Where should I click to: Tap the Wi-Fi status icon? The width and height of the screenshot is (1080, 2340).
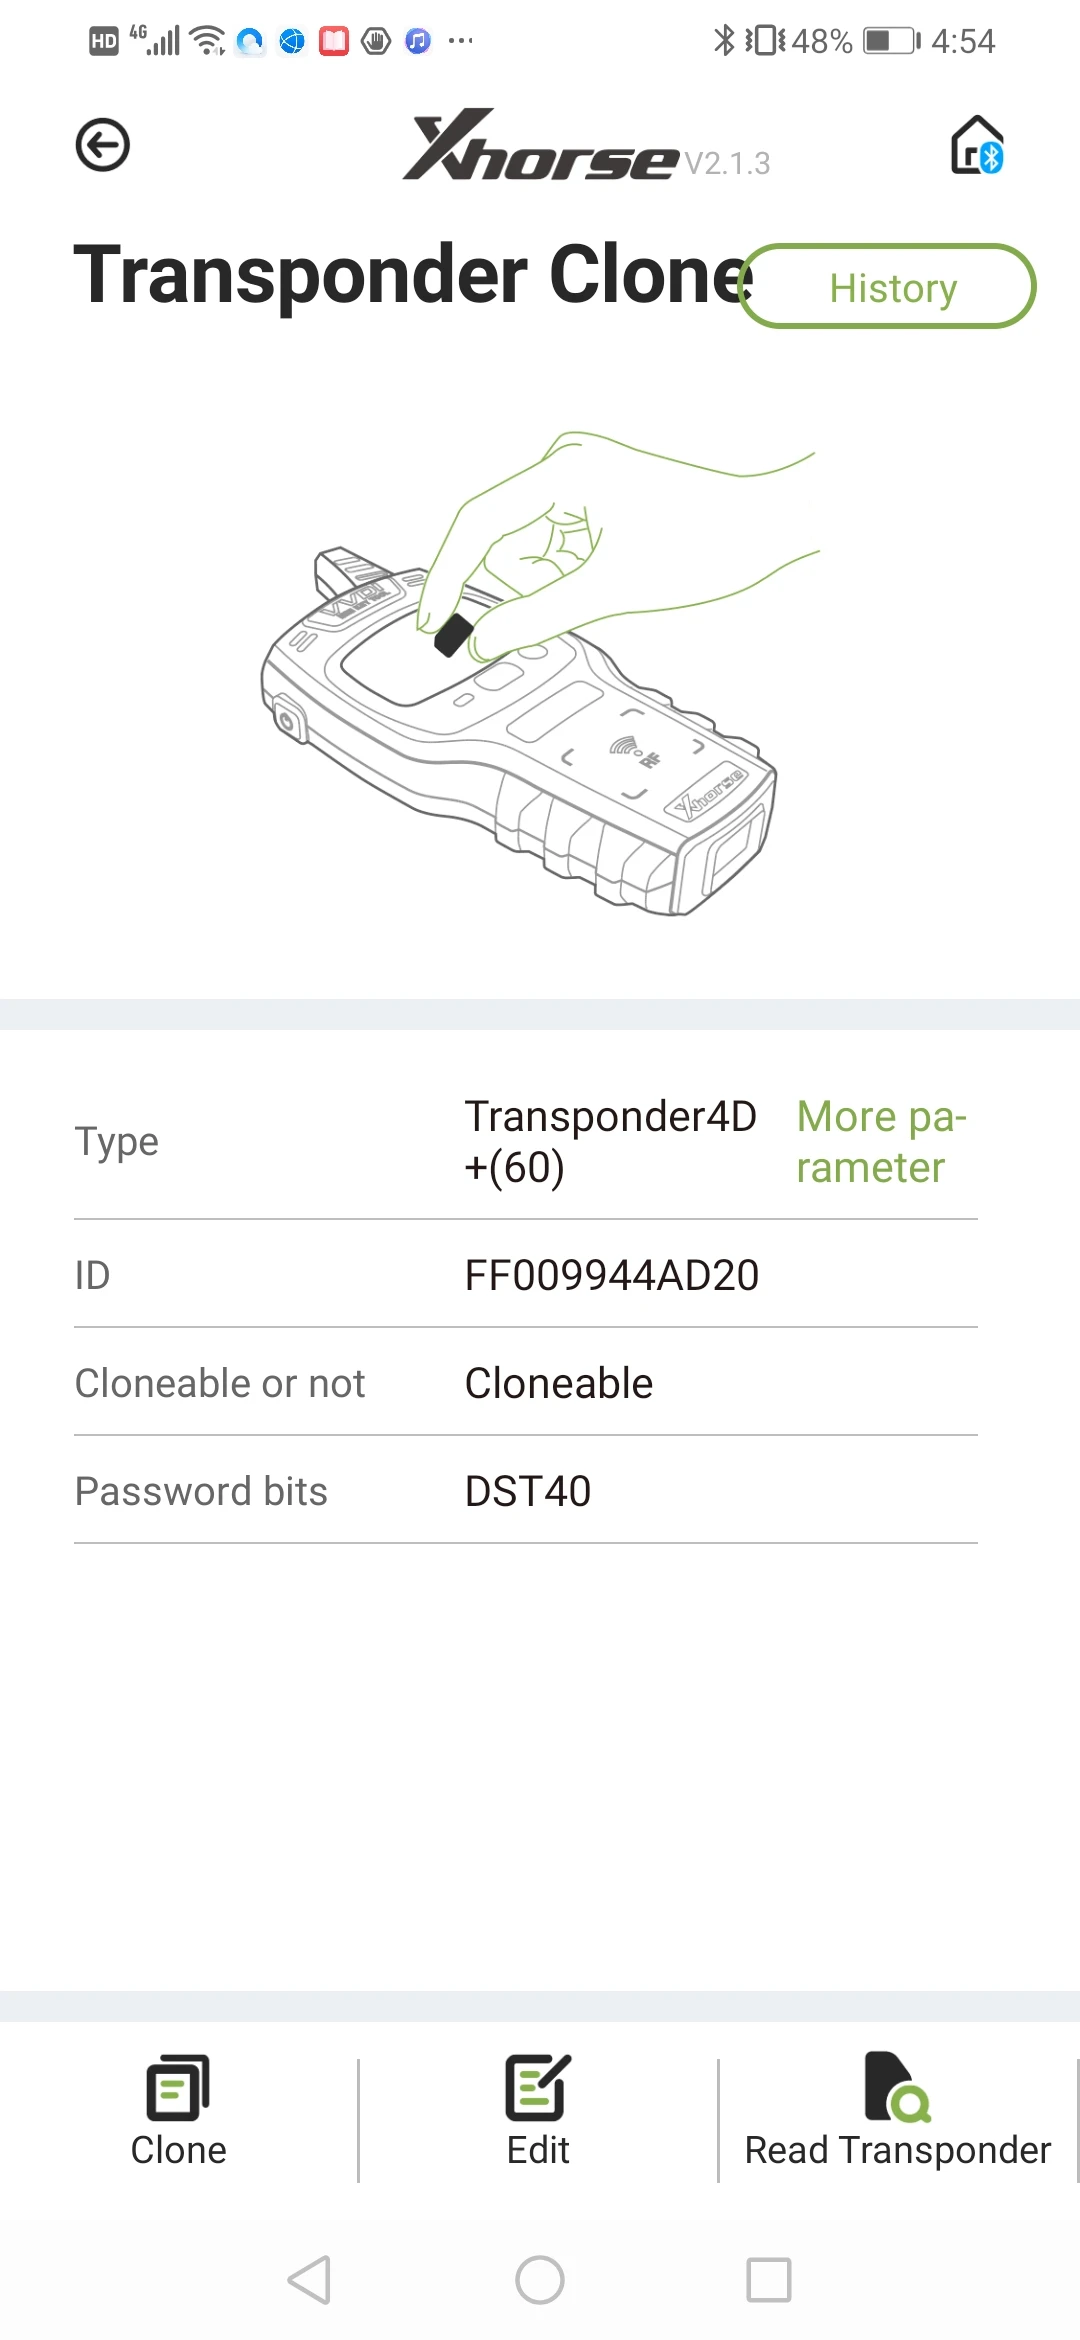click(x=207, y=41)
